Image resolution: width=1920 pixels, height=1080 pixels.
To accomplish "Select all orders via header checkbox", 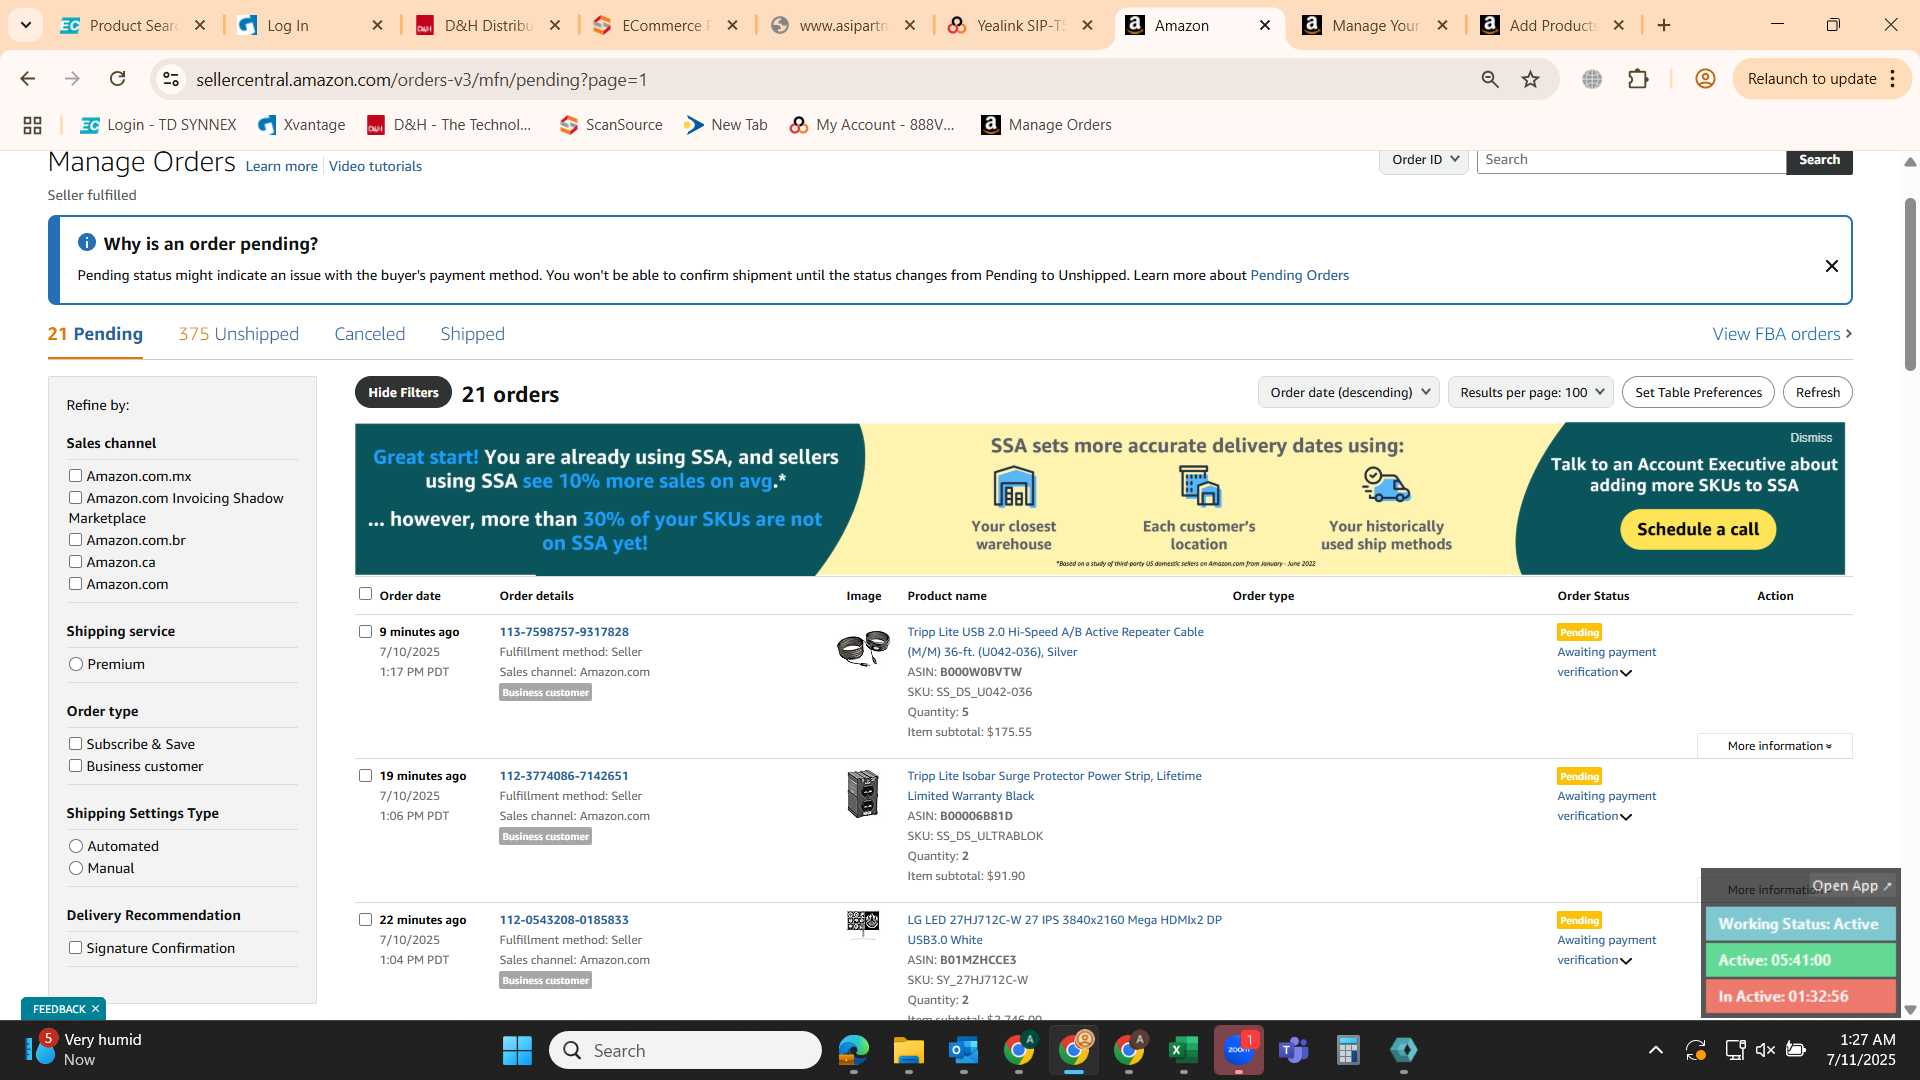I will click(365, 594).
